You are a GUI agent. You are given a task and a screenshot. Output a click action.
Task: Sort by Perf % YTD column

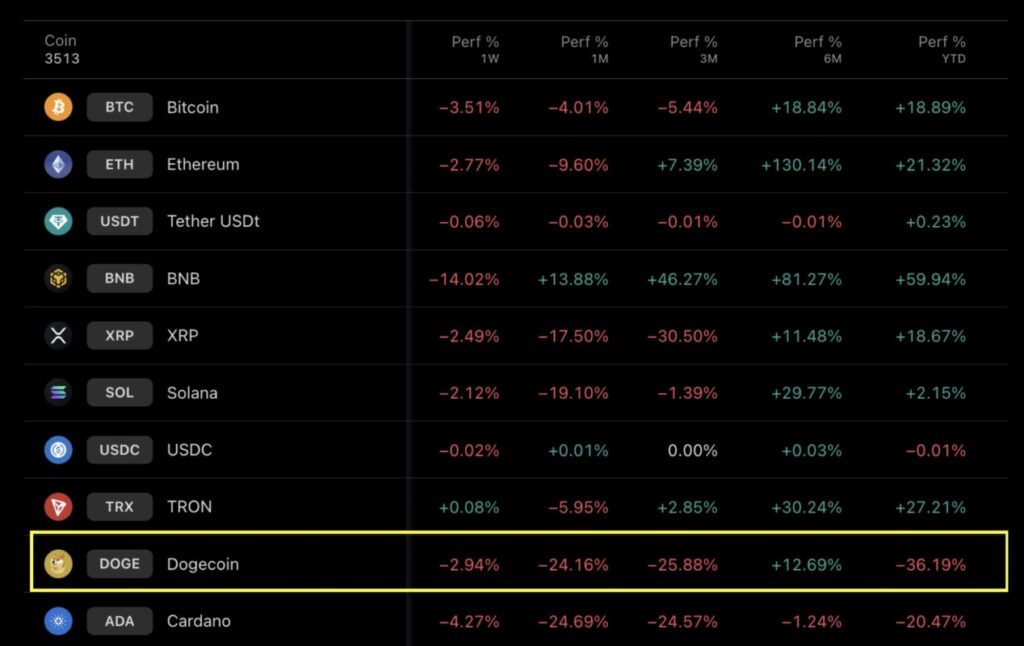(x=941, y=49)
